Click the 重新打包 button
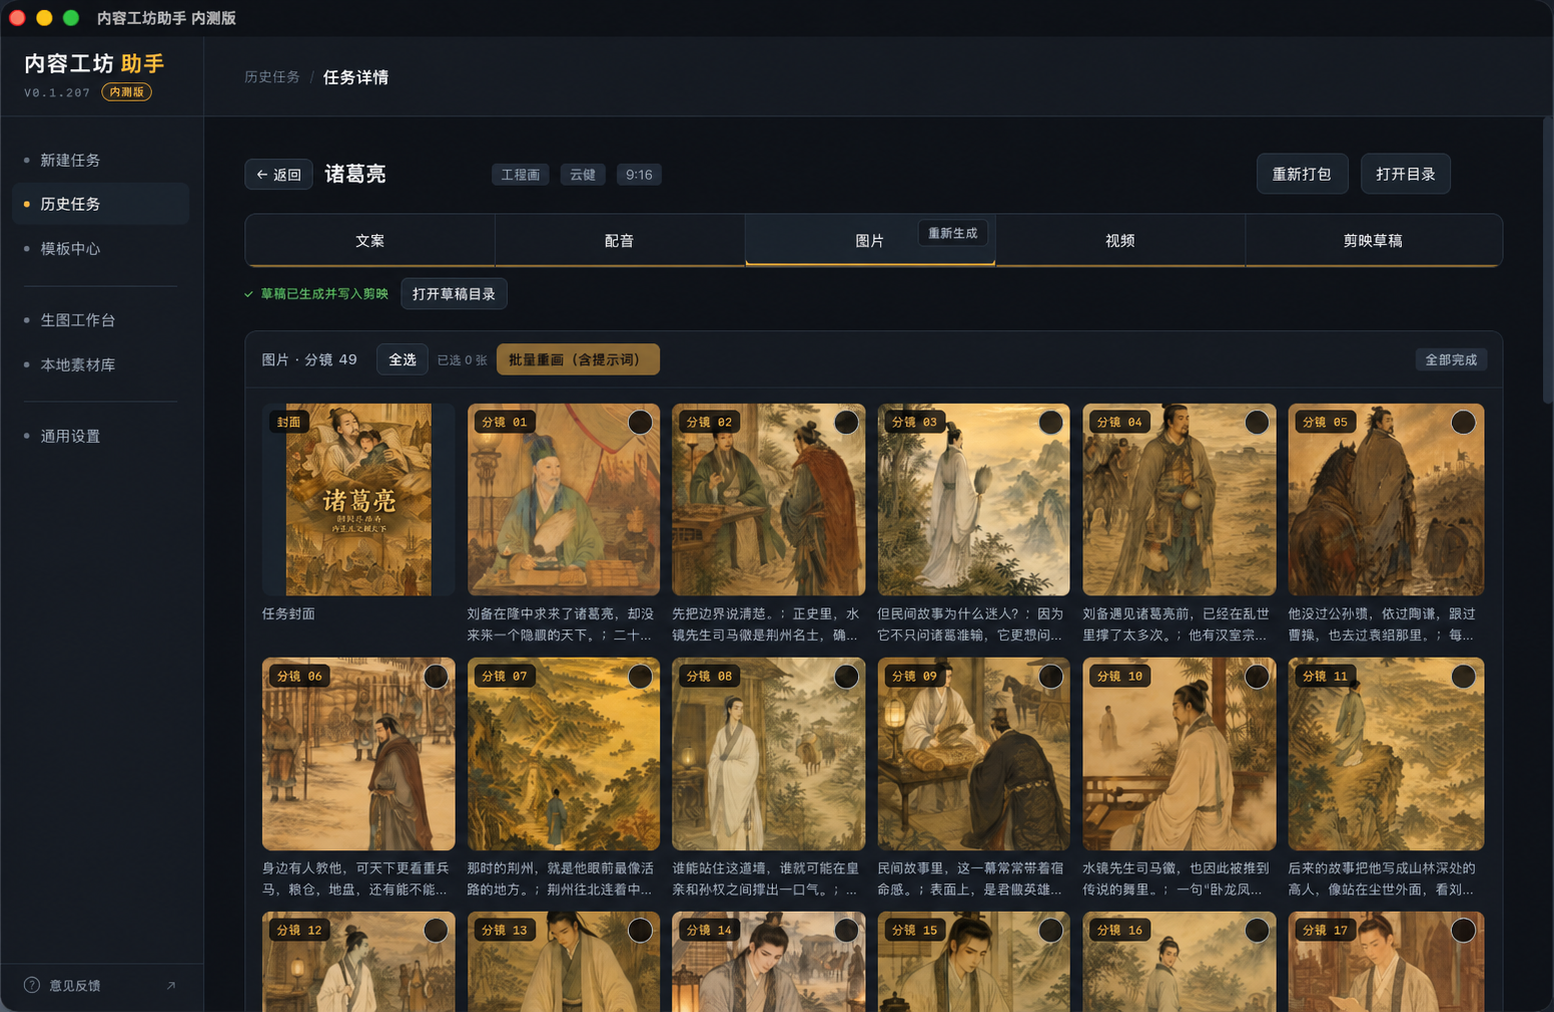The image size is (1554, 1012). pyautogui.click(x=1302, y=174)
